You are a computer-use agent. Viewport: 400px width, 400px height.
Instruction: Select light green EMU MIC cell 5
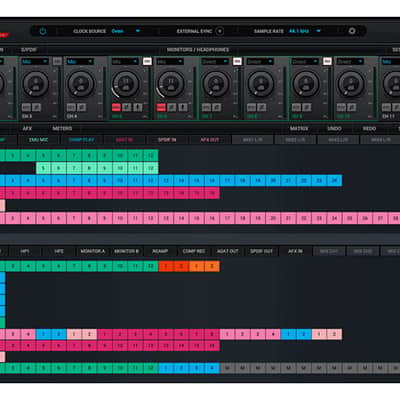click(x=43, y=168)
